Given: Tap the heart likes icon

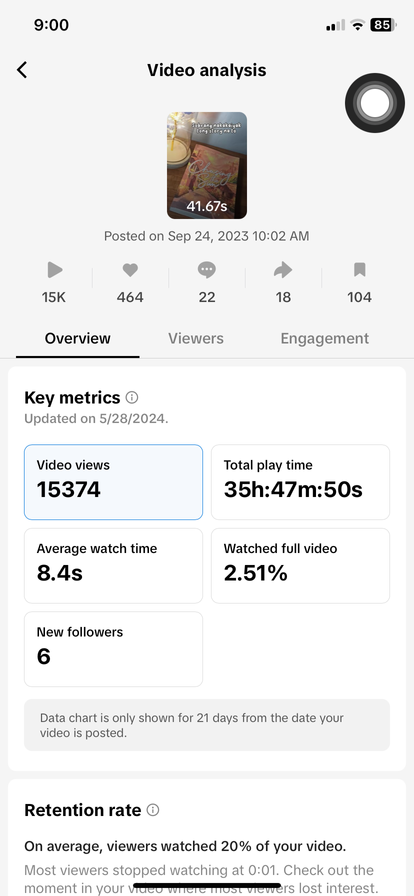Looking at the screenshot, I should [x=130, y=270].
